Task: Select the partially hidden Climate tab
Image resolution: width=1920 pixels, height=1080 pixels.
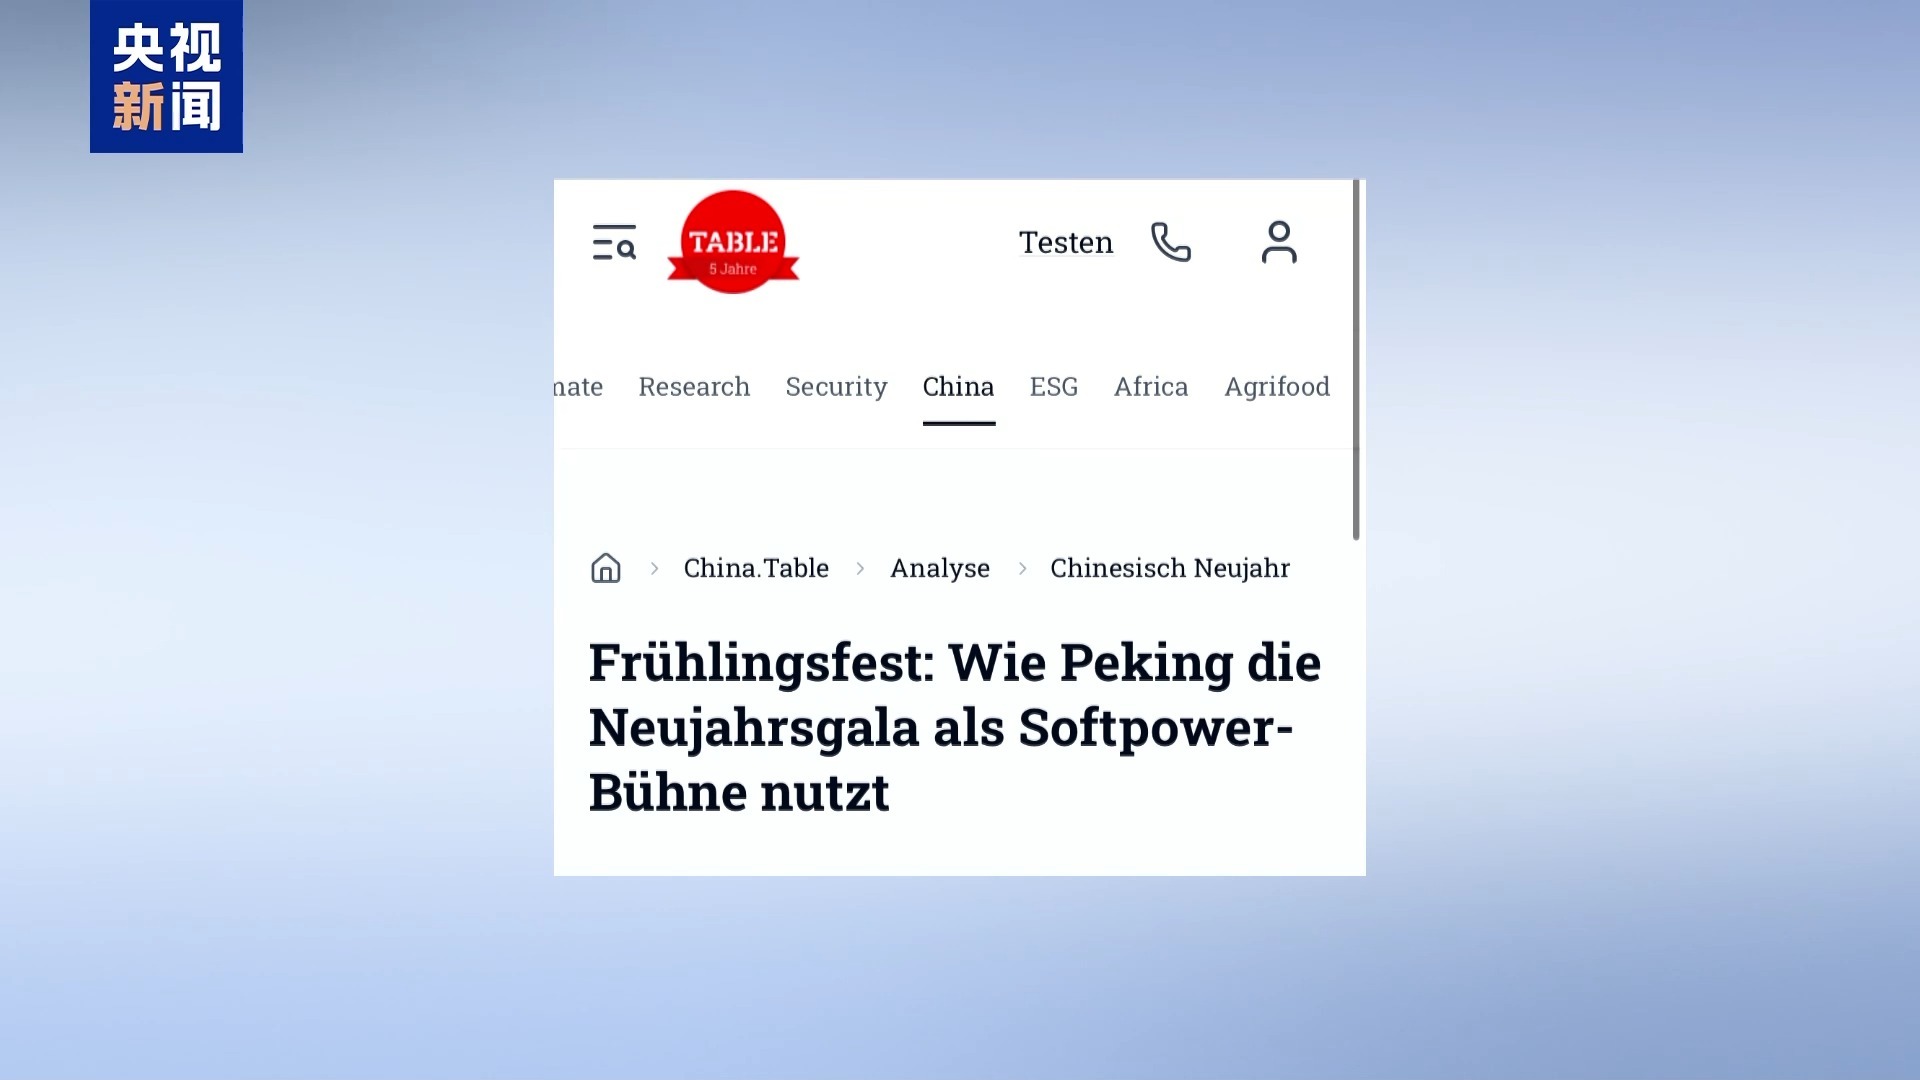Action: pyautogui.click(x=579, y=387)
